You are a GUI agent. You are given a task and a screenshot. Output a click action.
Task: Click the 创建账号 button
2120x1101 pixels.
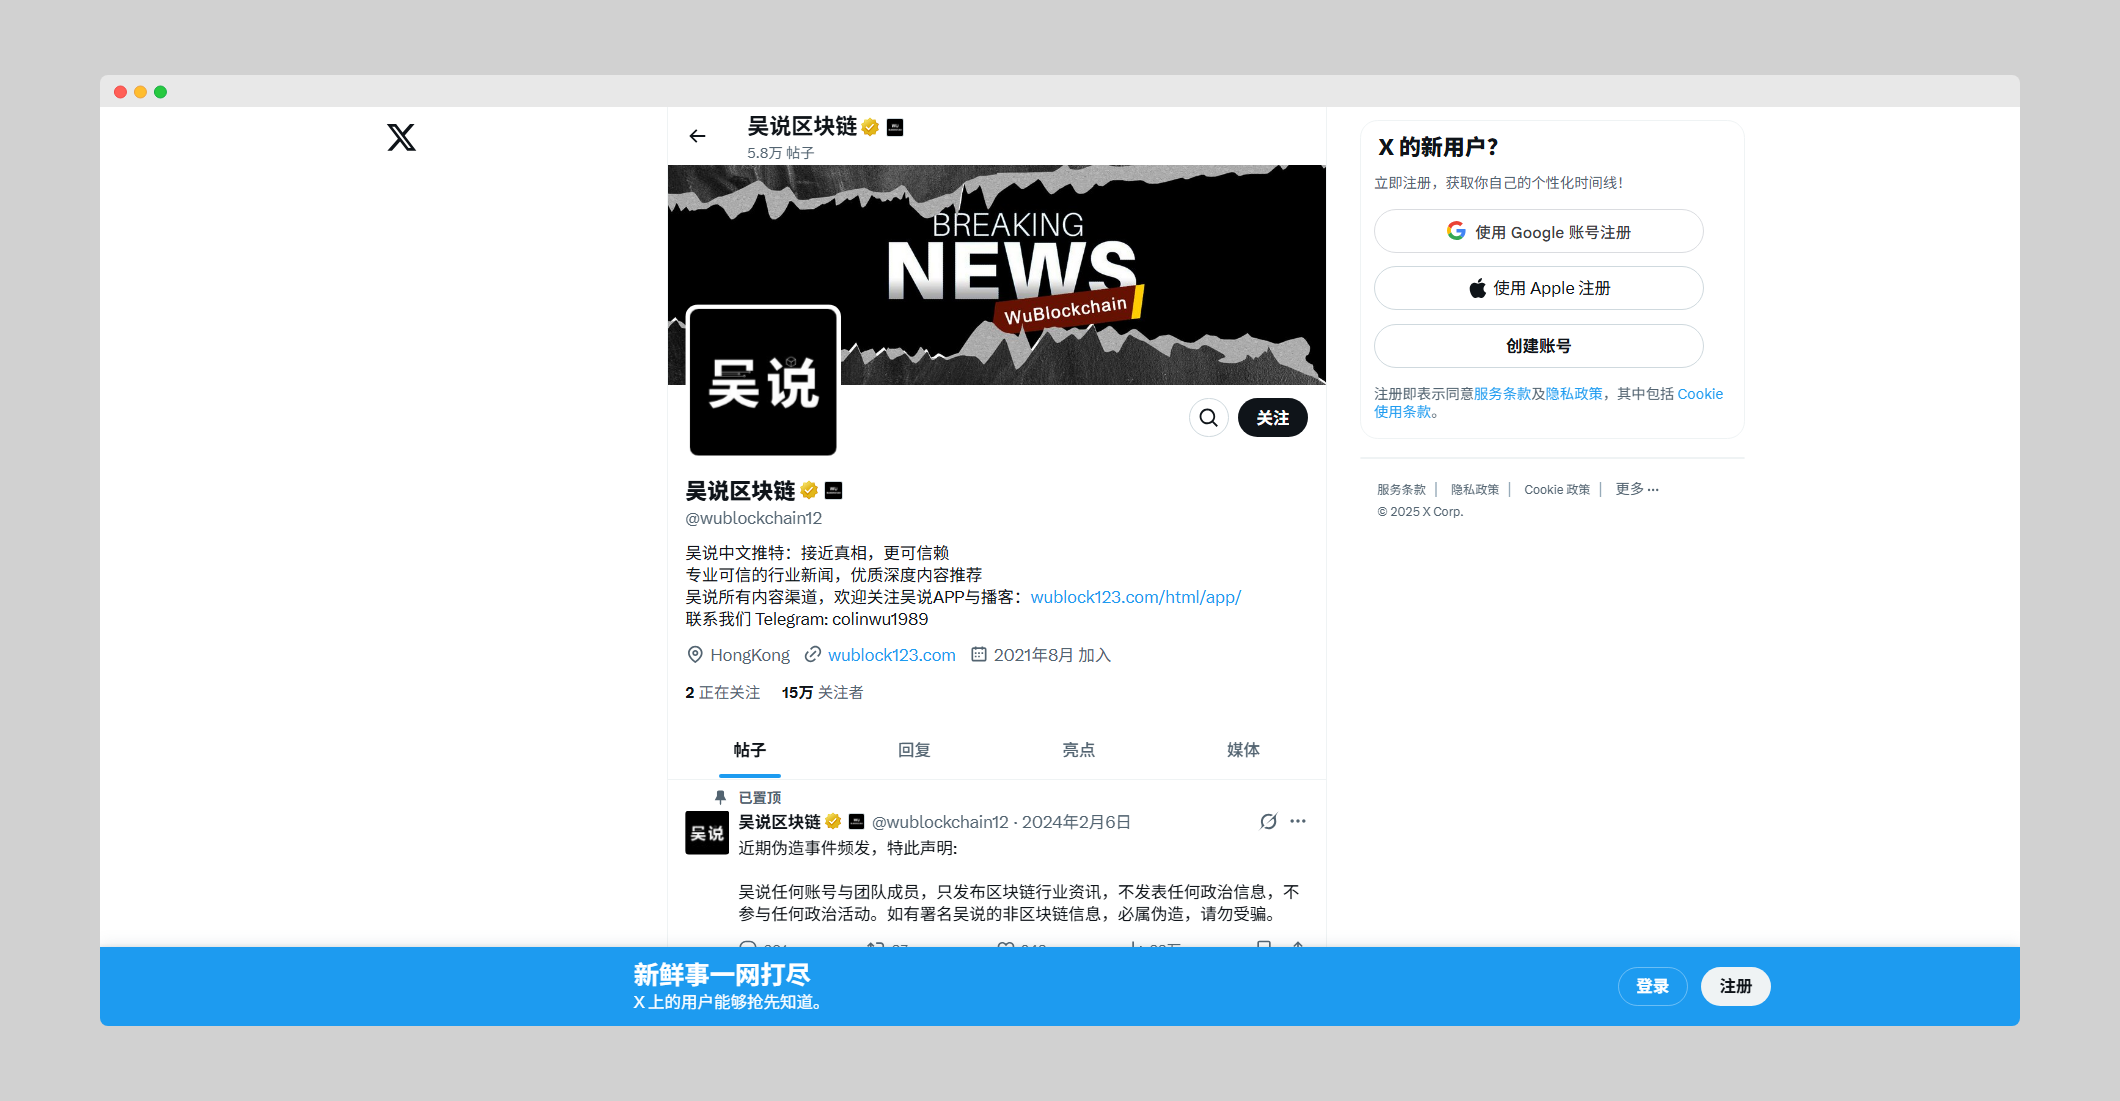(1538, 346)
